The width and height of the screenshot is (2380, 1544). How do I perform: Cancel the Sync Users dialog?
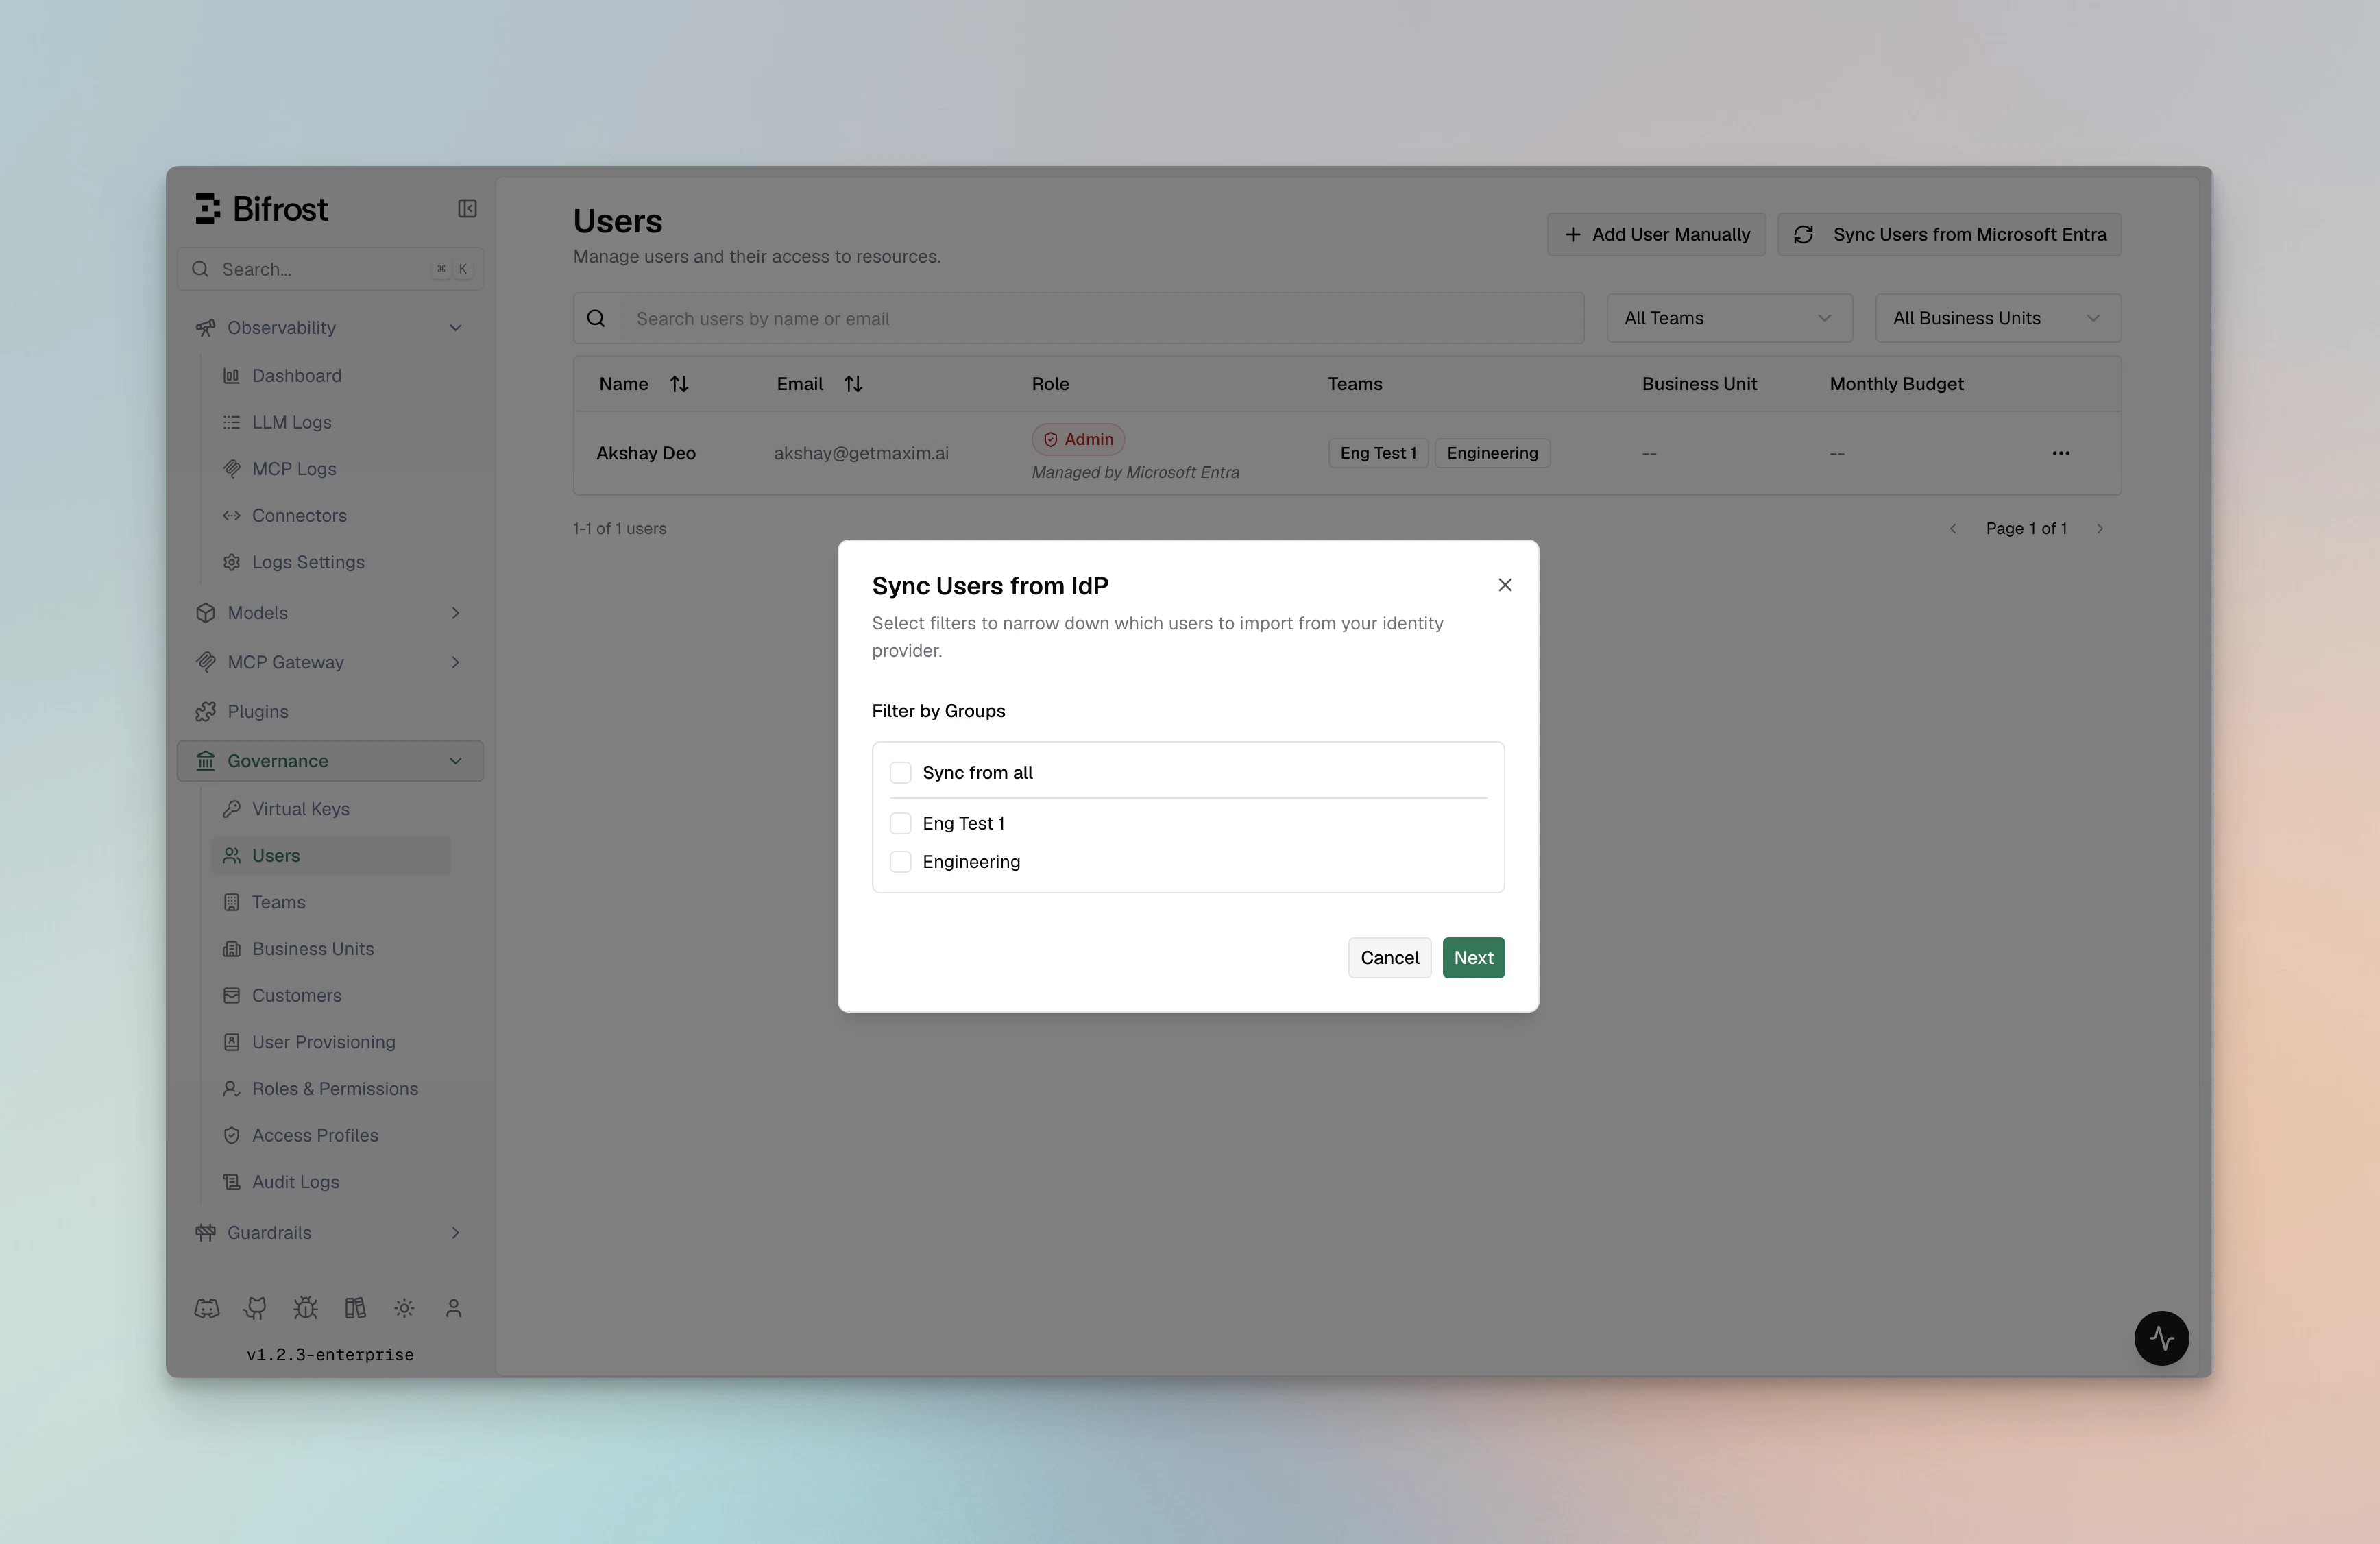coord(1389,957)
